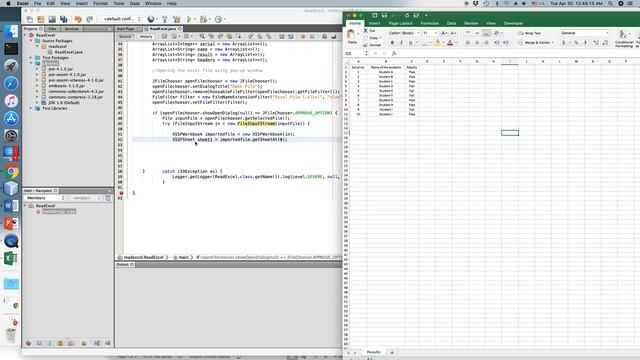The image size is (640, 360).
Task: Select the ReadExcel class in Navigator
Action: 45,206
